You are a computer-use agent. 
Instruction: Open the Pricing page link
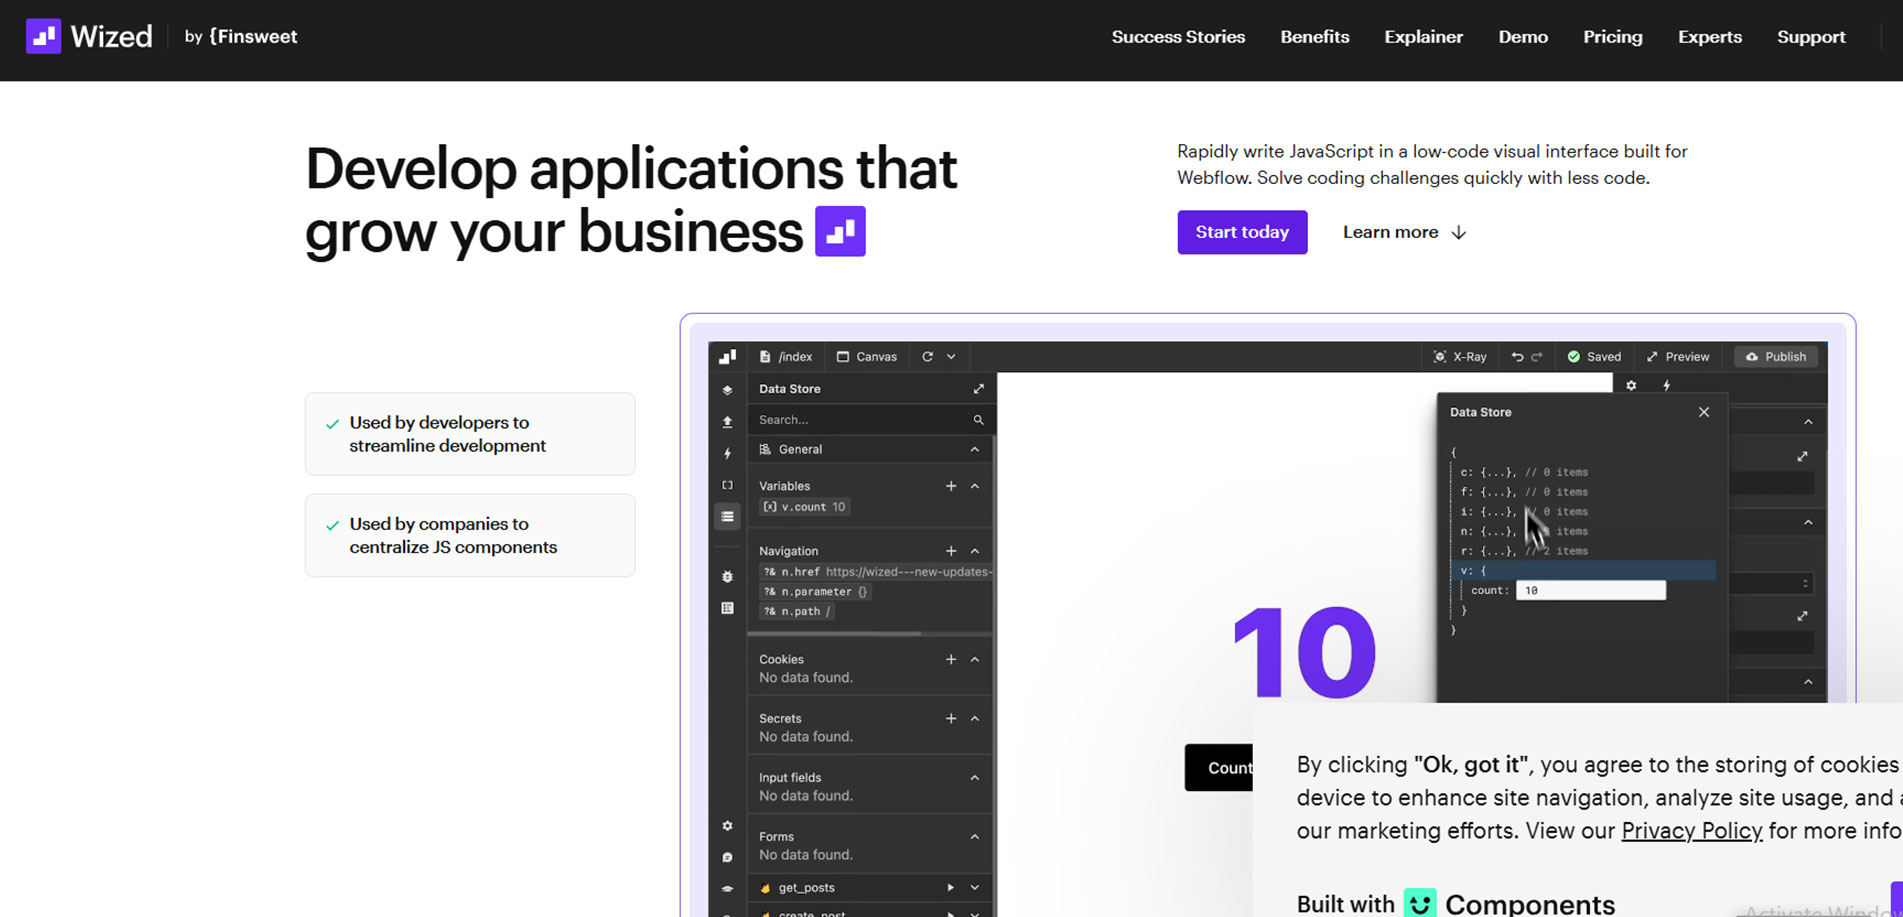pos(1612,37)
